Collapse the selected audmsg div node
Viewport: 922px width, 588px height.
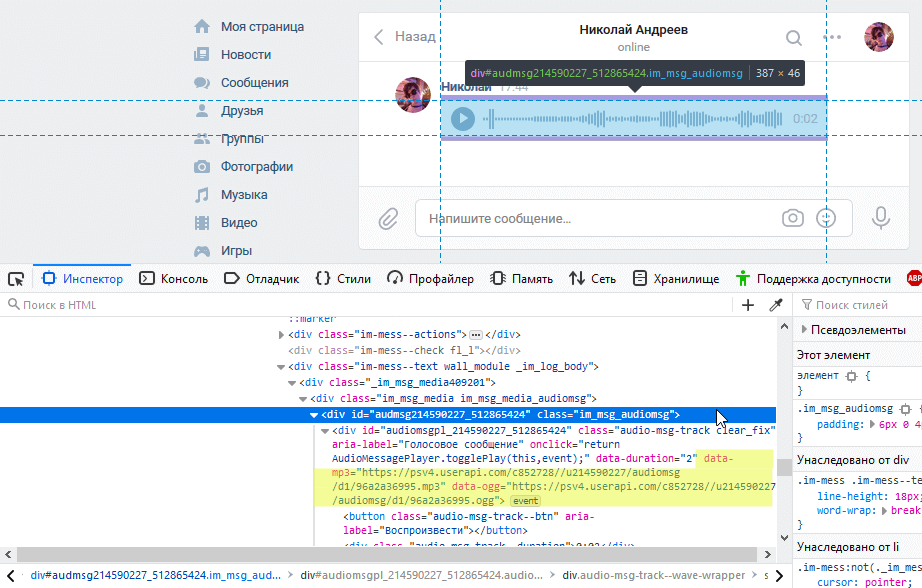click(x=314, y=415)
